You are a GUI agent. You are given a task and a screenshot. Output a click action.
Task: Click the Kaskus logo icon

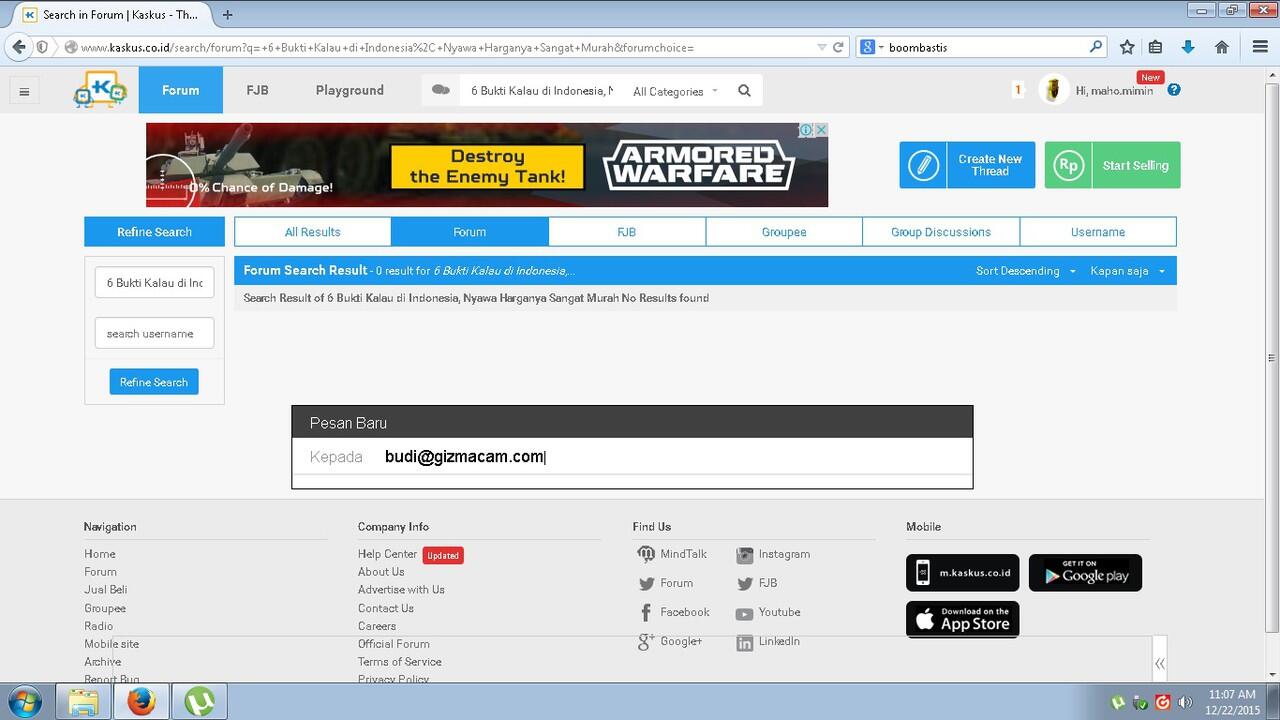[x=100, y=90]
